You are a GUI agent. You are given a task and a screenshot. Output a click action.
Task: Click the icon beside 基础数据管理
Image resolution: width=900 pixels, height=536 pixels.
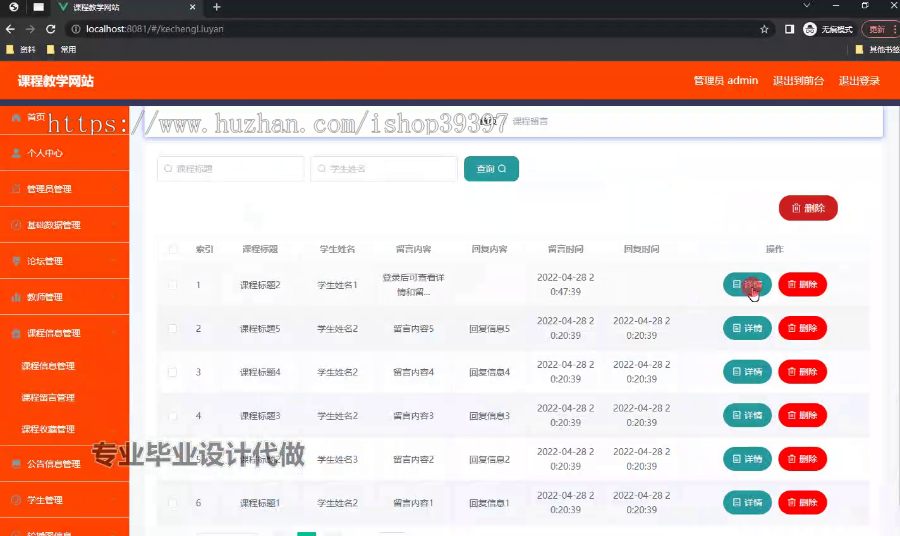16,225
